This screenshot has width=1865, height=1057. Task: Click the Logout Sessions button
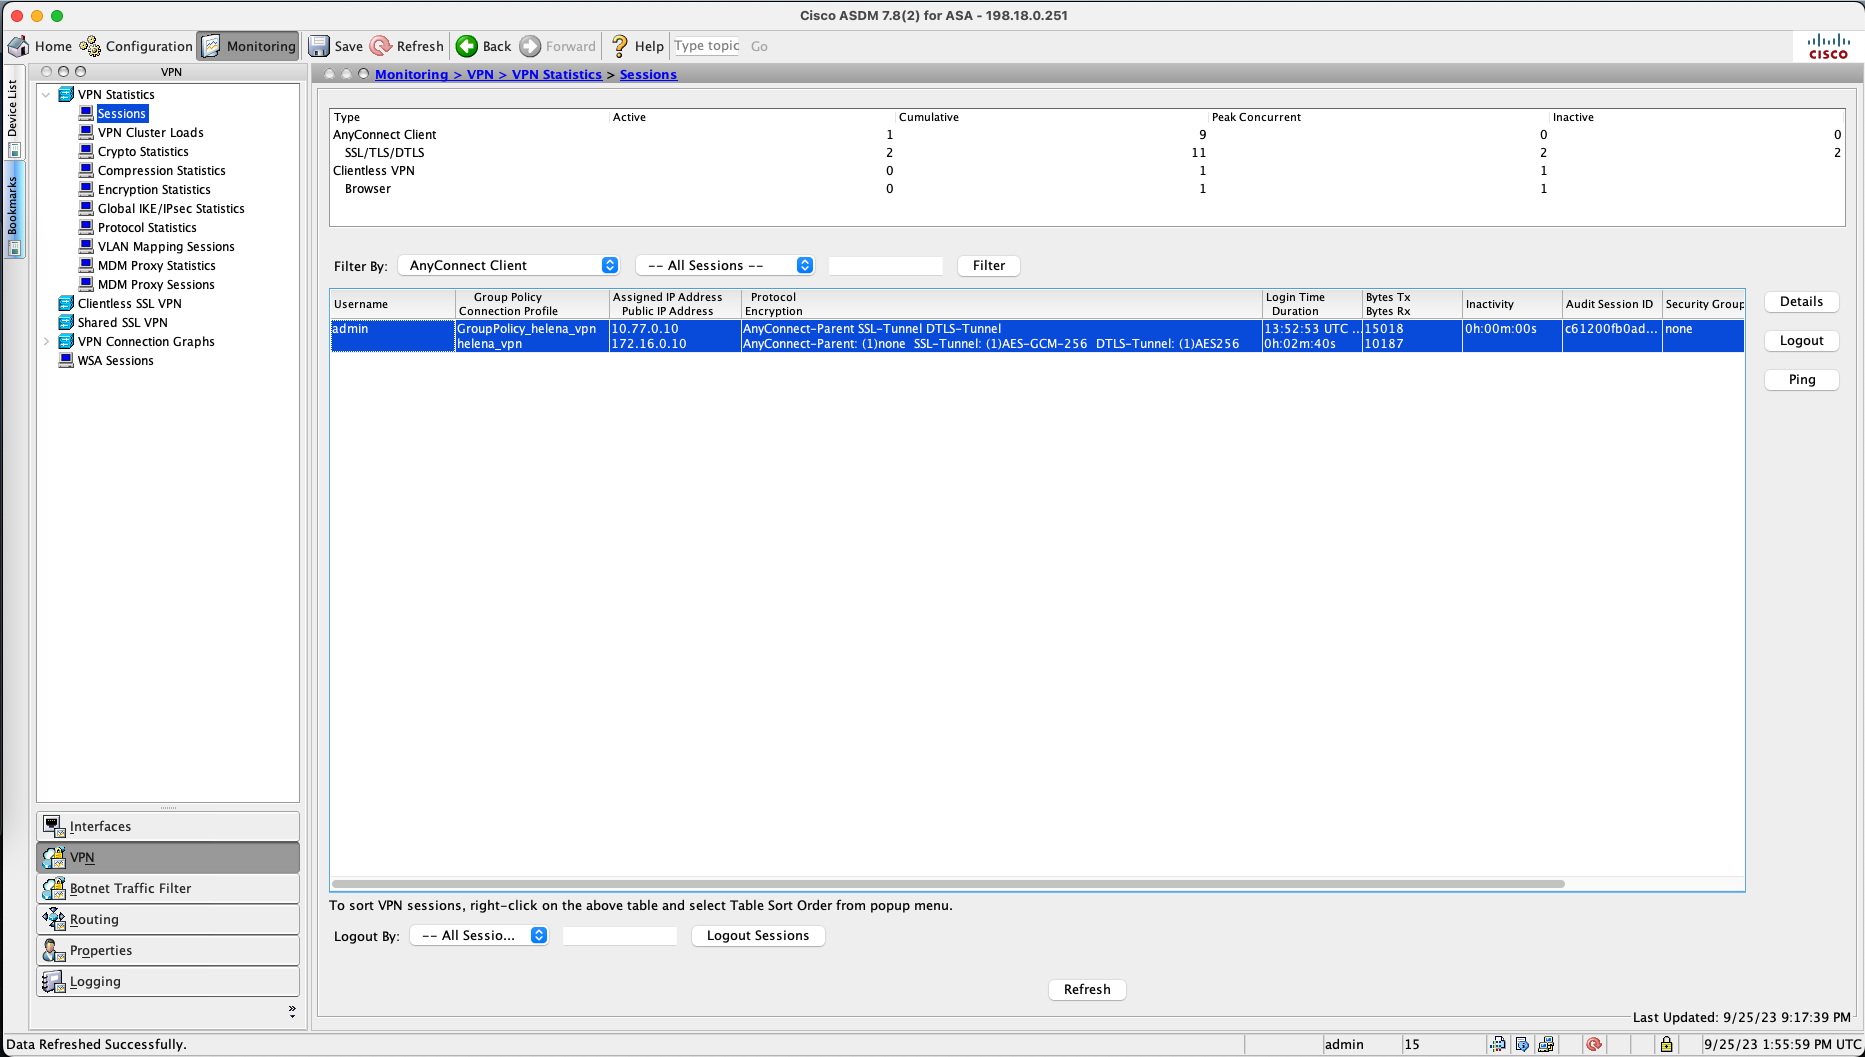click(757, 935)
